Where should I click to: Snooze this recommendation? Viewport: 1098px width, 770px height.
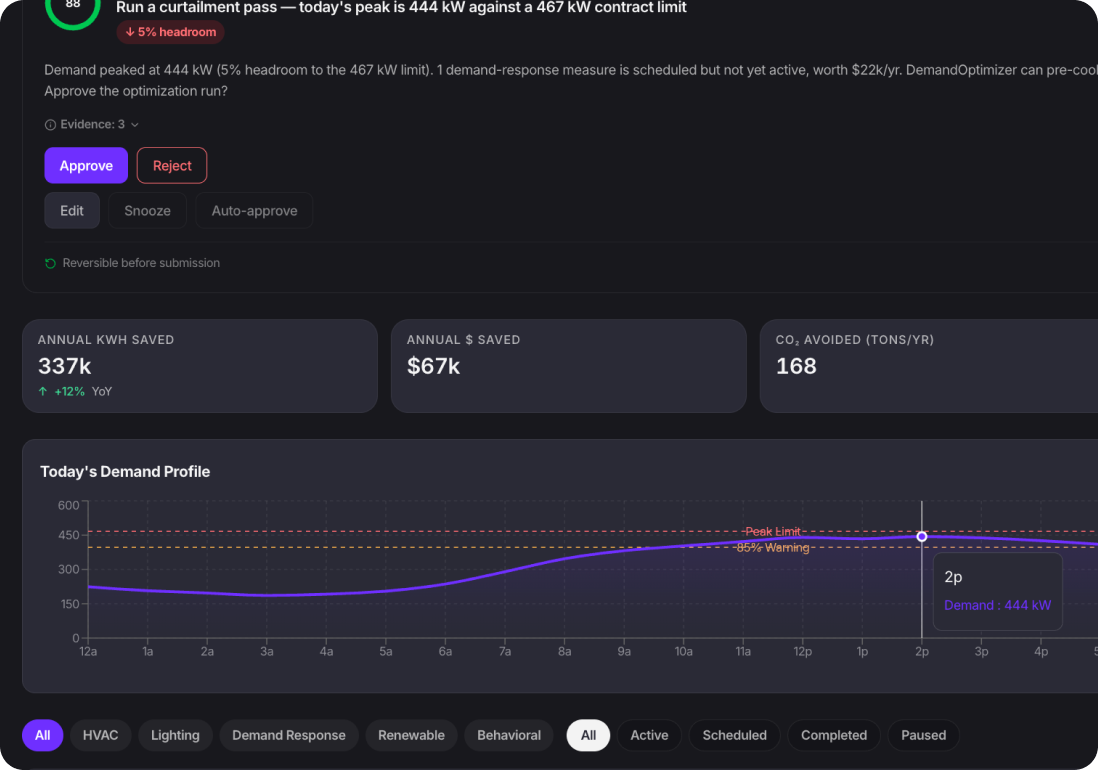147,211
